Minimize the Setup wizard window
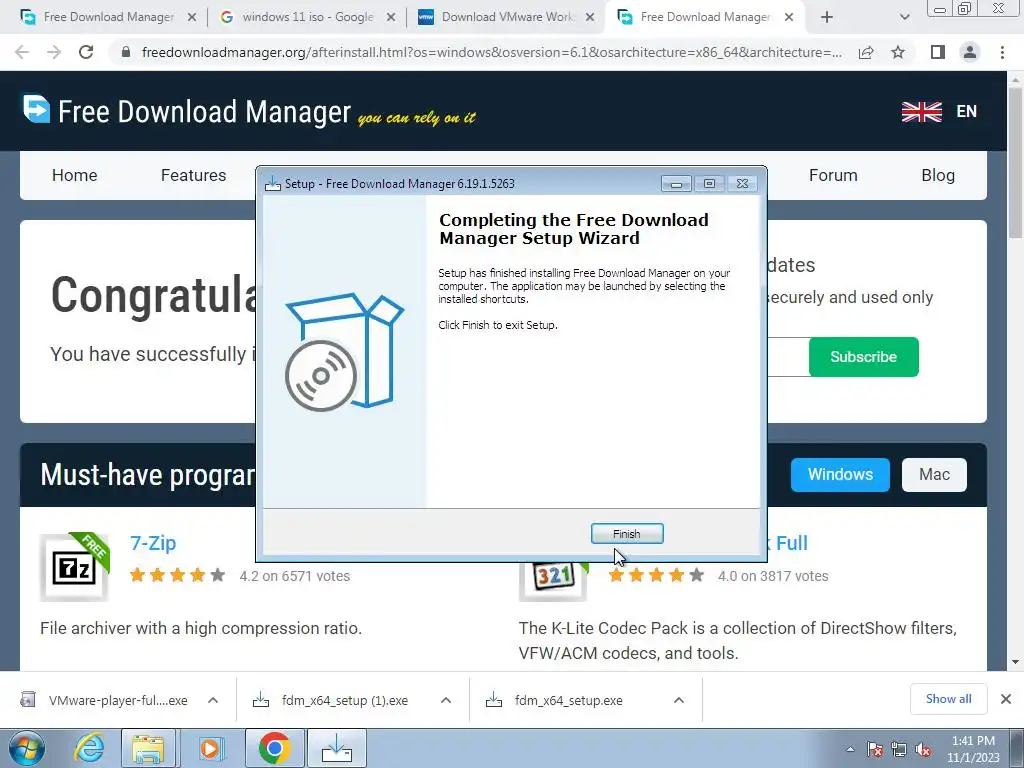 677,184
